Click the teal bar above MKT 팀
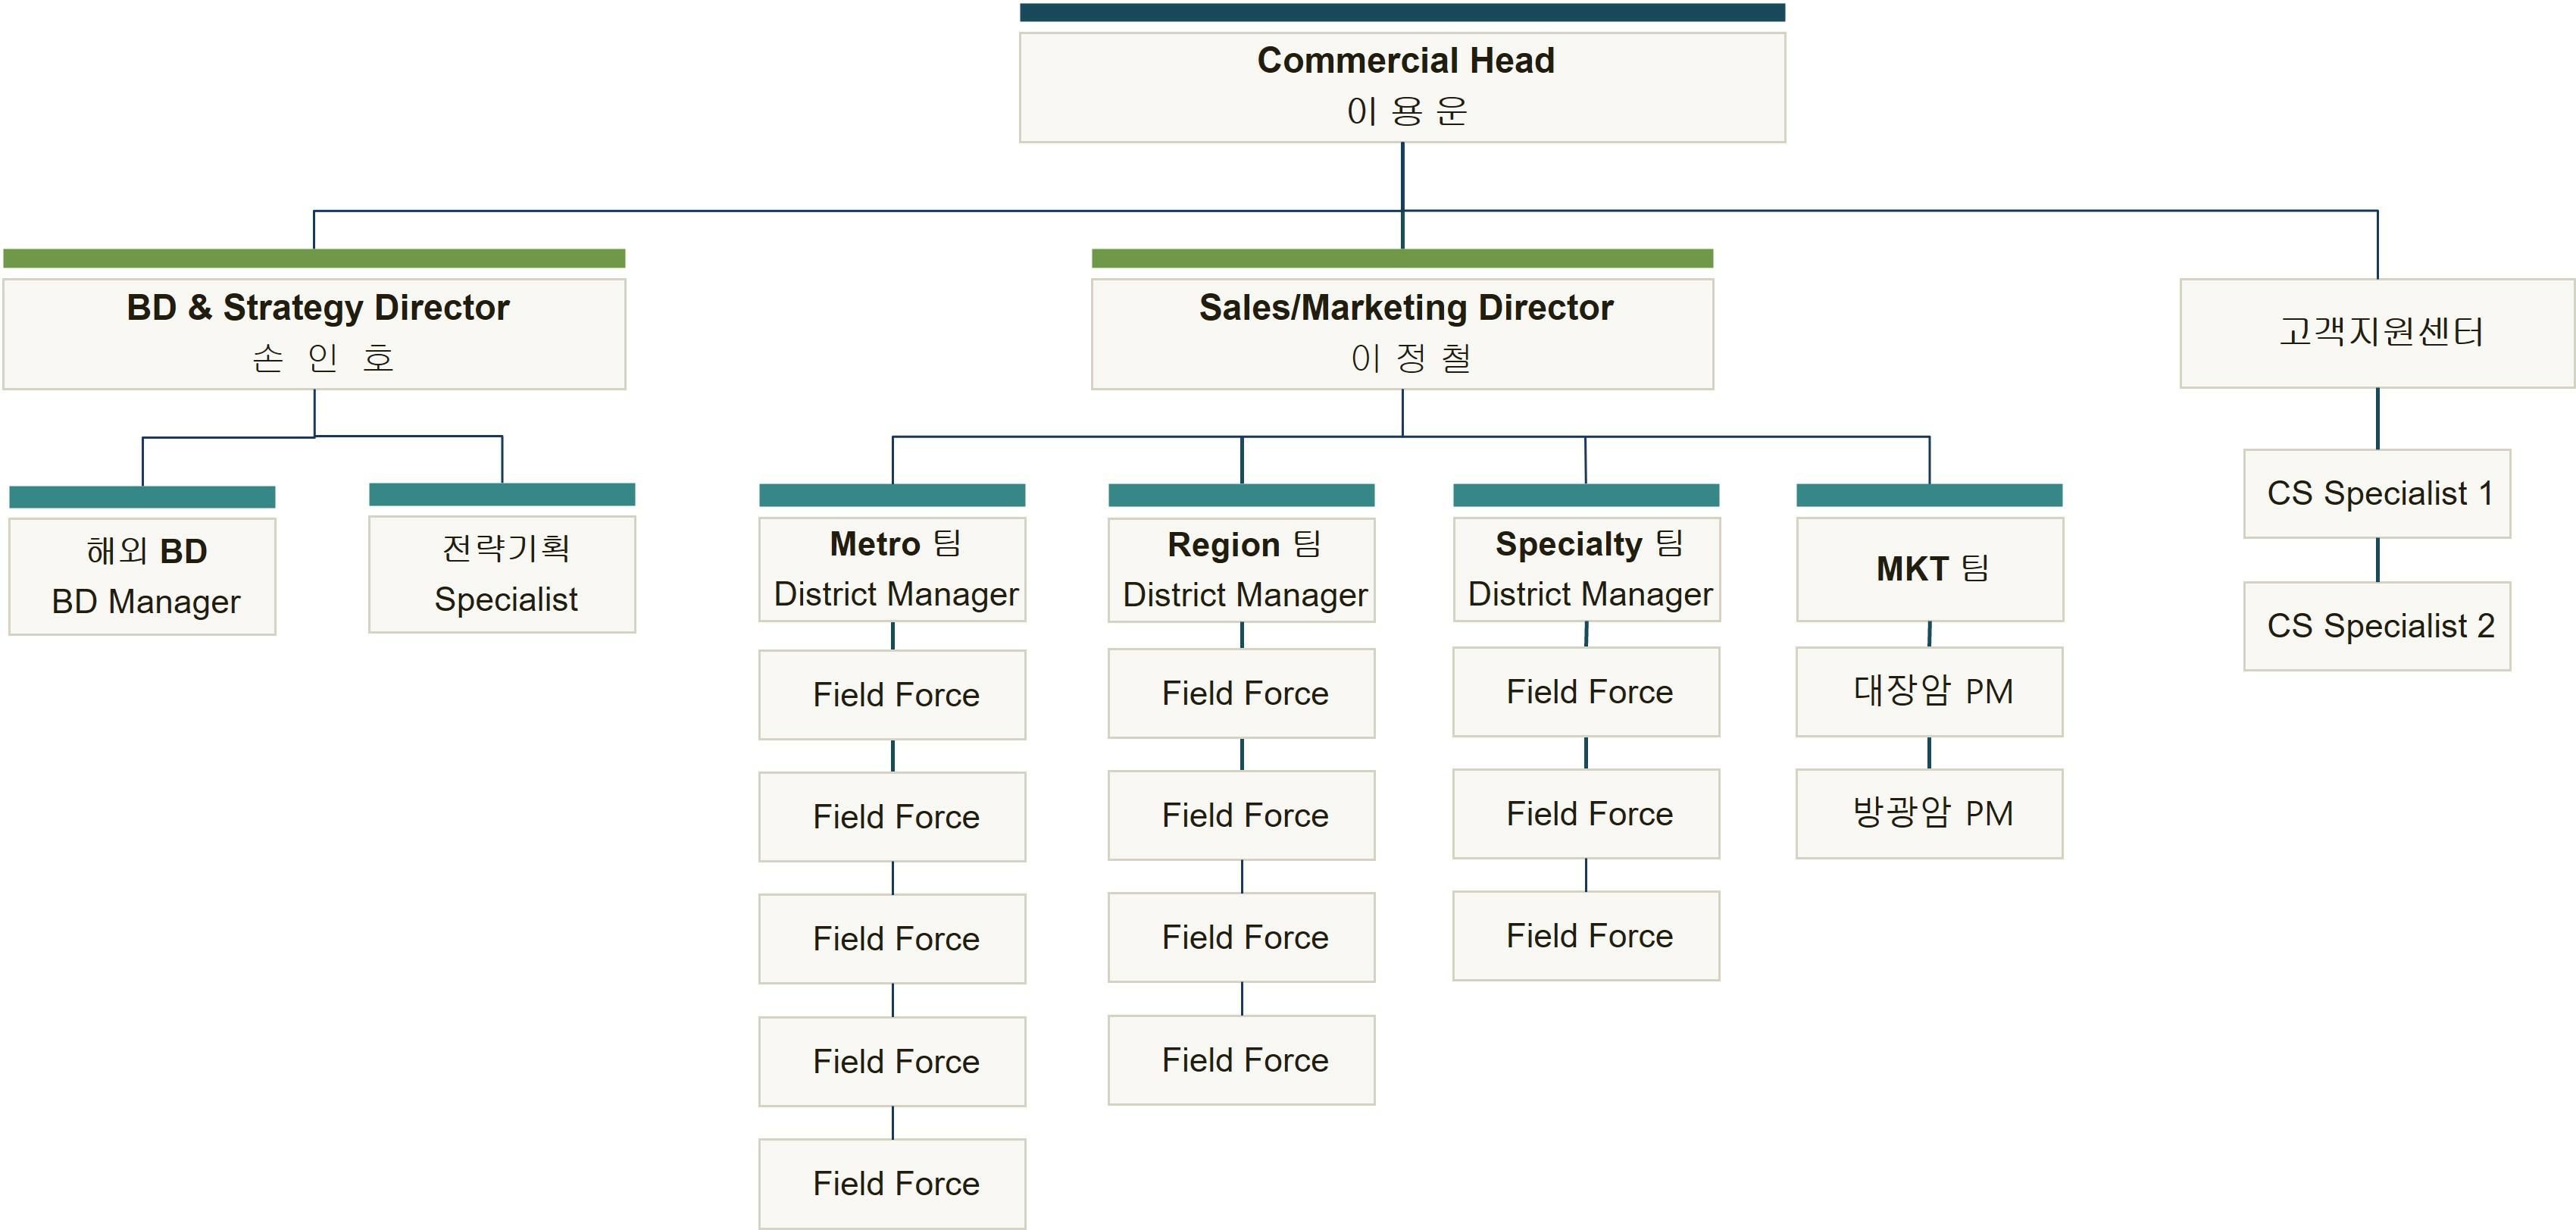Image resolution: width=2576 pixels, height=1230 pixels. point(1929,495)
